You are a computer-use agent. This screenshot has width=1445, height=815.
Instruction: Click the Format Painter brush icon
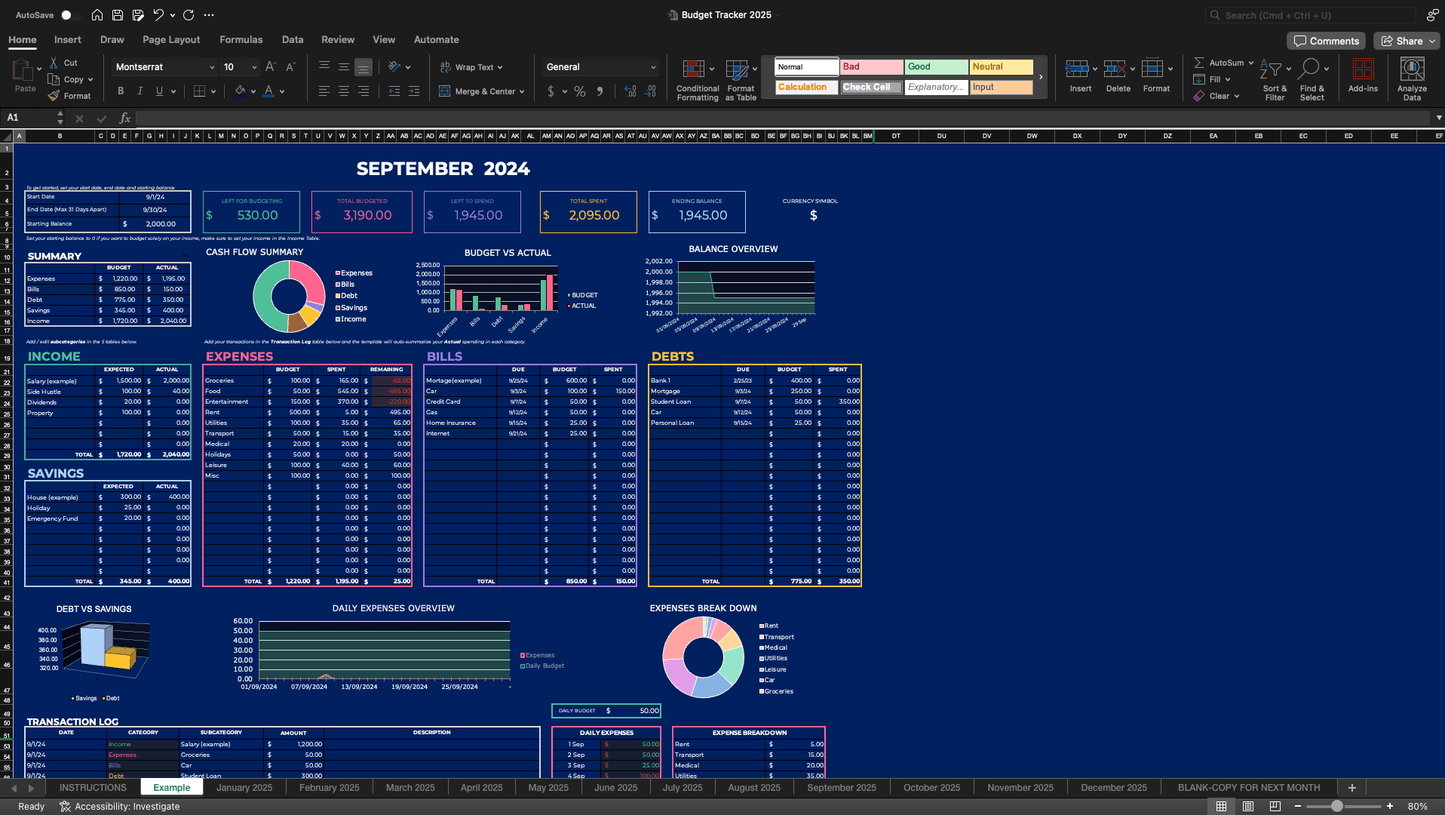pyautogui.click(x=52, y=96)
